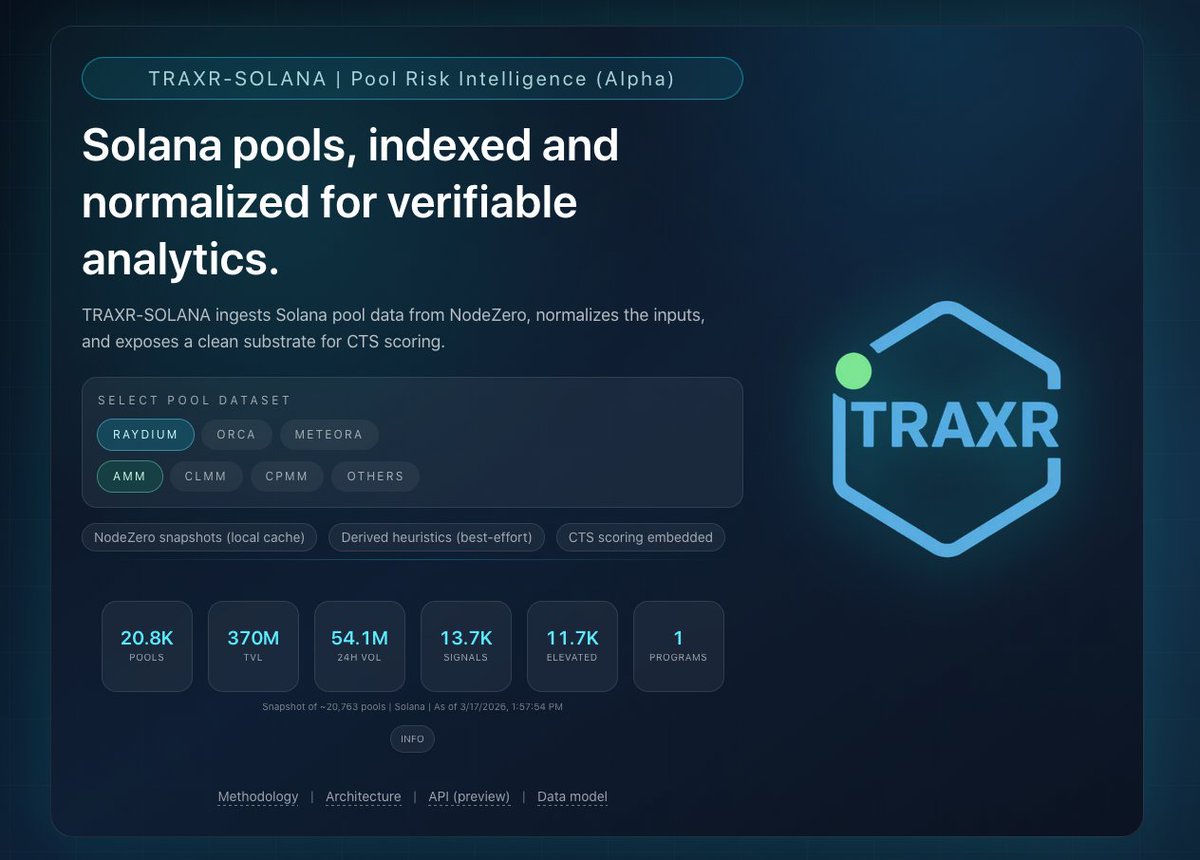Choose the CPMM pool type
The height and width of the screenshot is (860, 1200).
(x=286, y=476)
